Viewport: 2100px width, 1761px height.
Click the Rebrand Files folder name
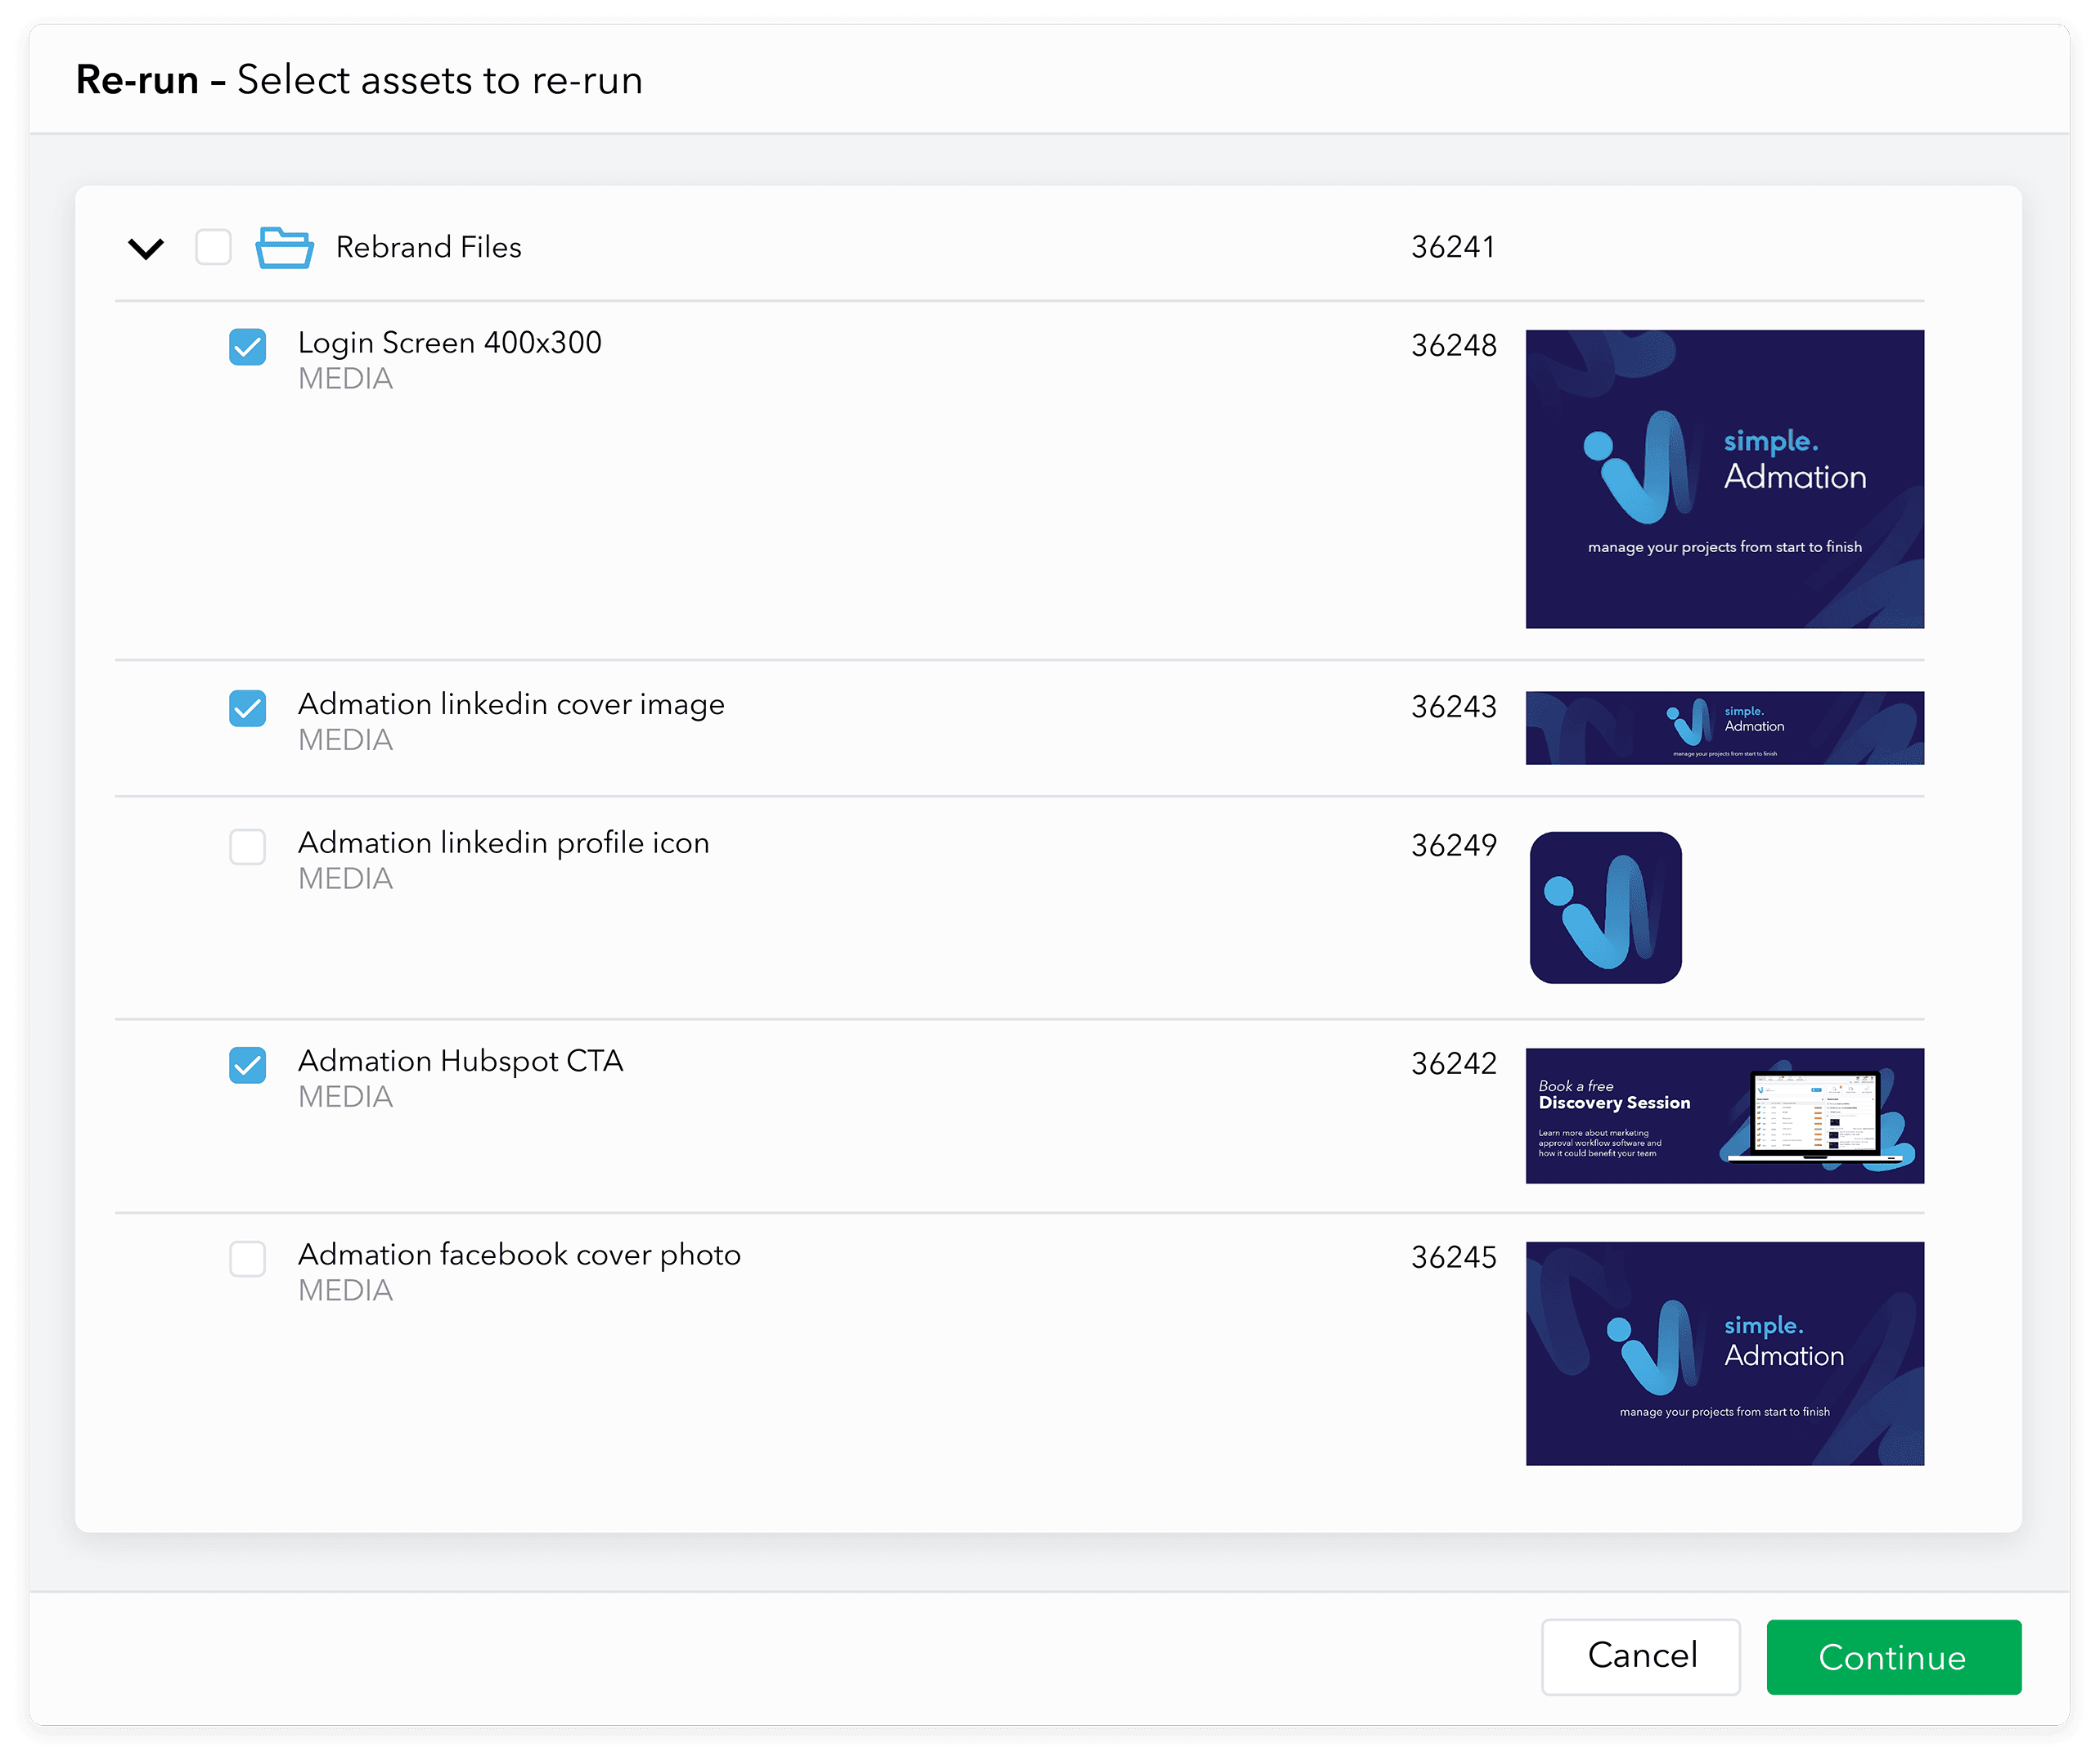(428, 247)
